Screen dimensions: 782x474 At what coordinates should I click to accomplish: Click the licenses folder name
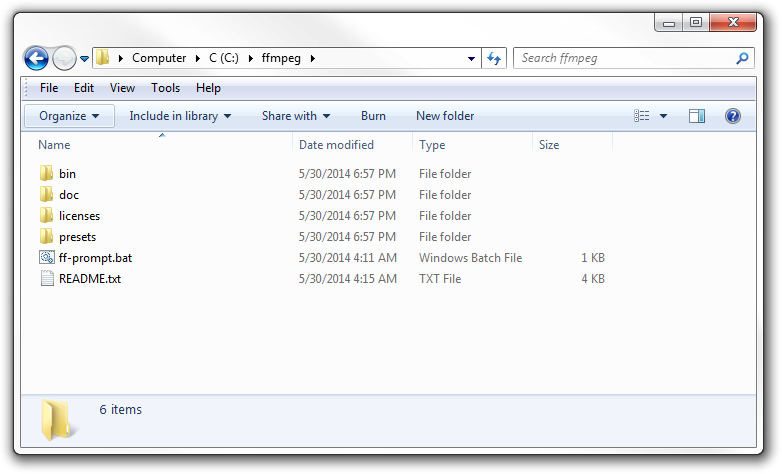tap(79, 216)
